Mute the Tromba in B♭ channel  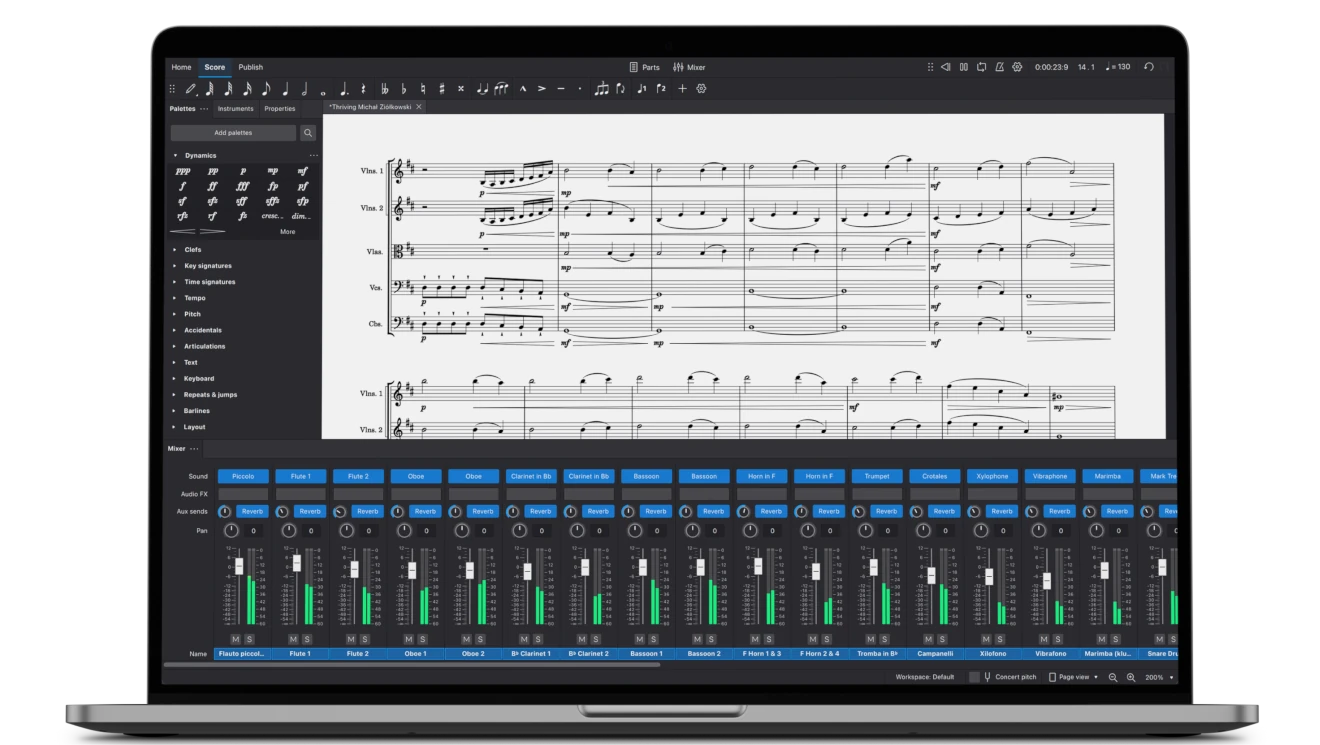pyautogui.click(x=870, y=639)
